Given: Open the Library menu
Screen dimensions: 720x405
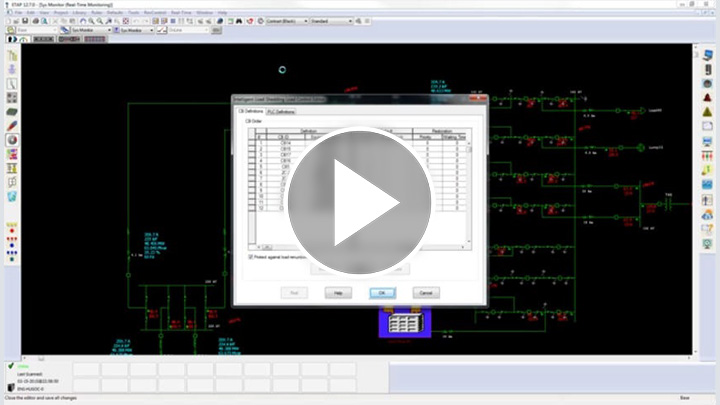Looking at the screenshot, I should tap(79, 12).
